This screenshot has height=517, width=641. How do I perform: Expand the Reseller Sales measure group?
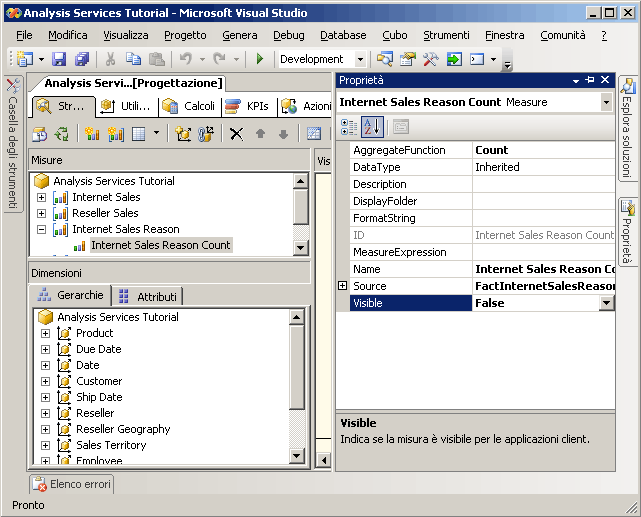(x=42, y=213)
